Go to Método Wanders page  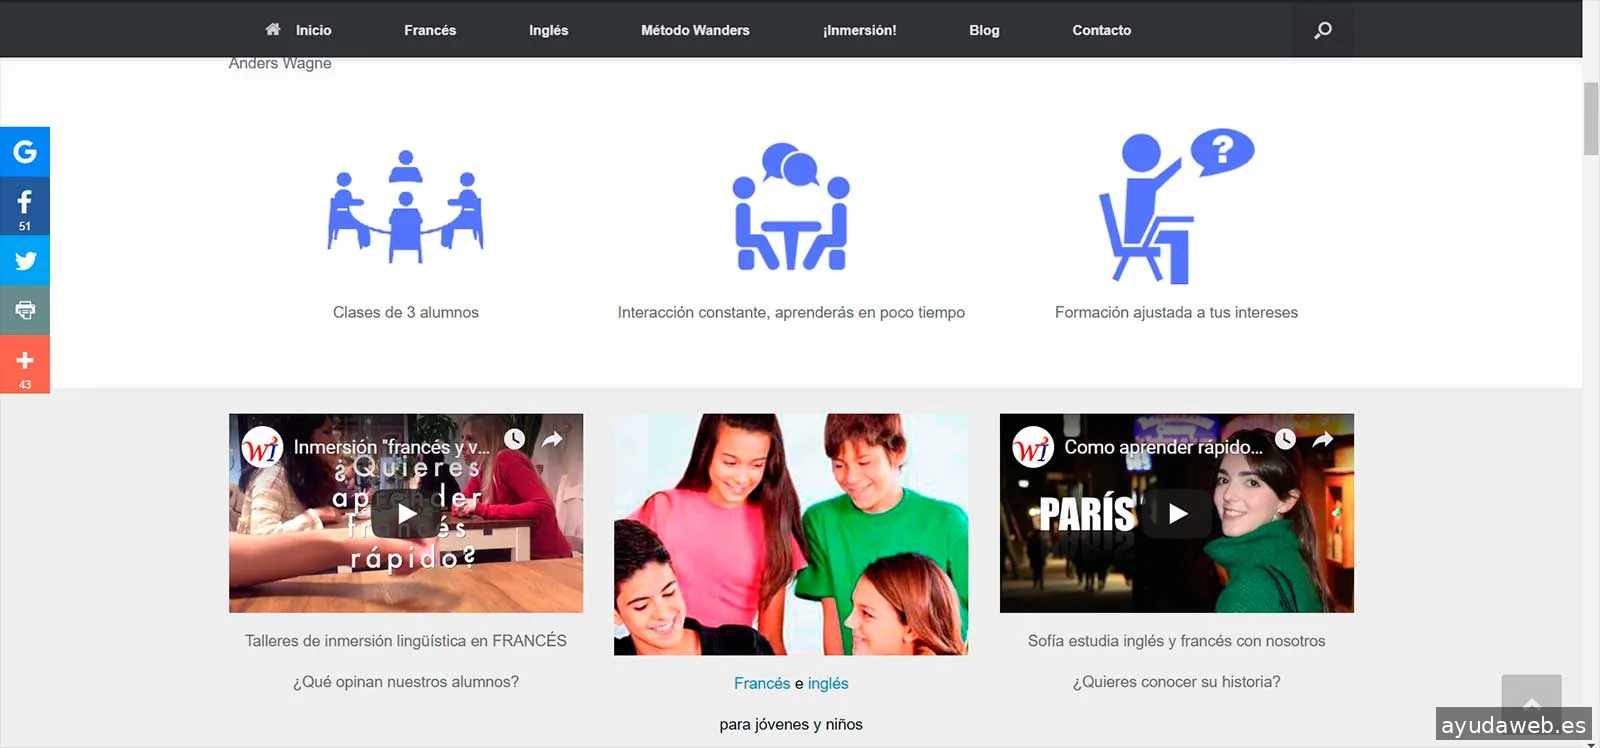pos(695,30)
